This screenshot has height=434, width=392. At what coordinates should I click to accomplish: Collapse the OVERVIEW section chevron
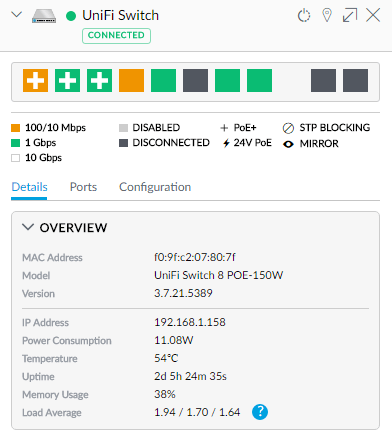[x=28, y=227]
